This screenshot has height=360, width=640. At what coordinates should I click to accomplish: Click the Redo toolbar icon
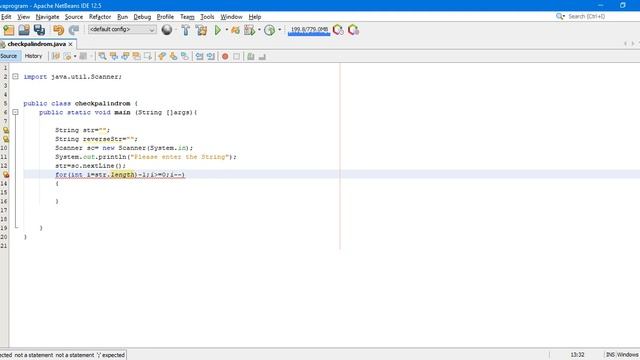coord(74,30)
